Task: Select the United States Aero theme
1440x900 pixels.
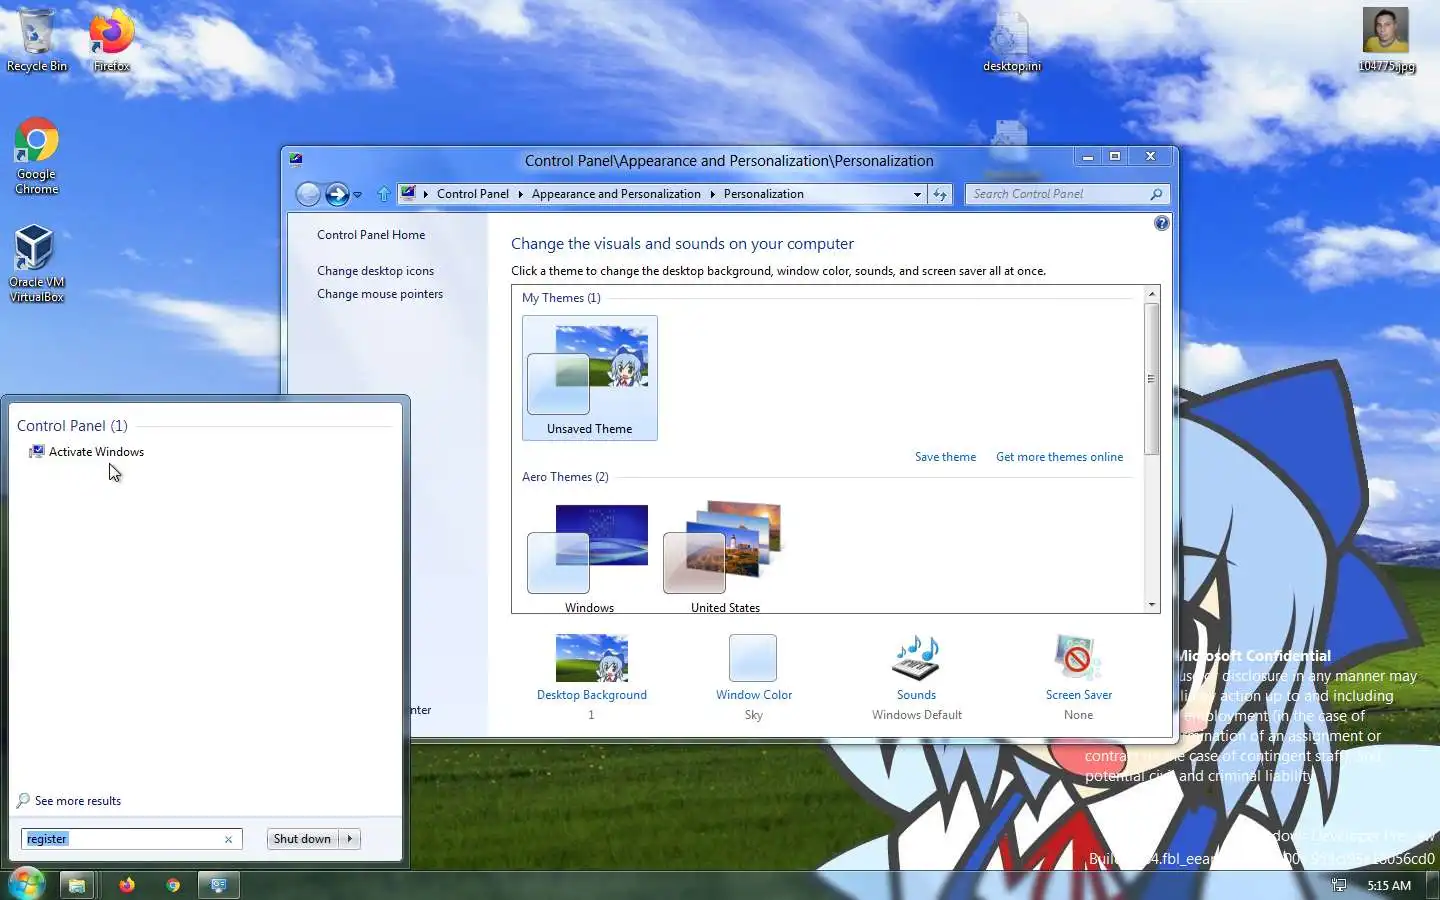Action: tap(725, 557)
